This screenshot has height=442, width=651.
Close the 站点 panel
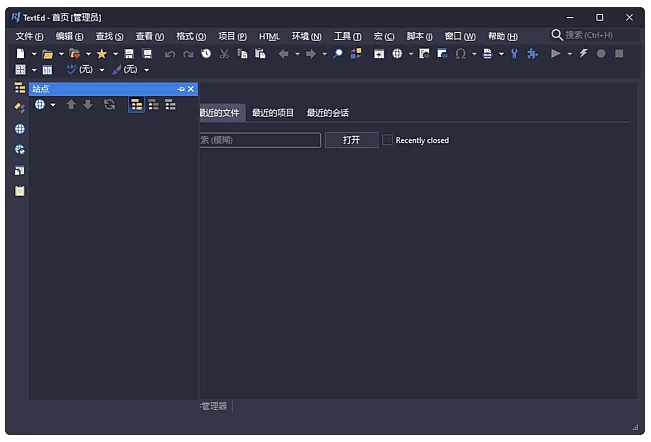[192, 89]
